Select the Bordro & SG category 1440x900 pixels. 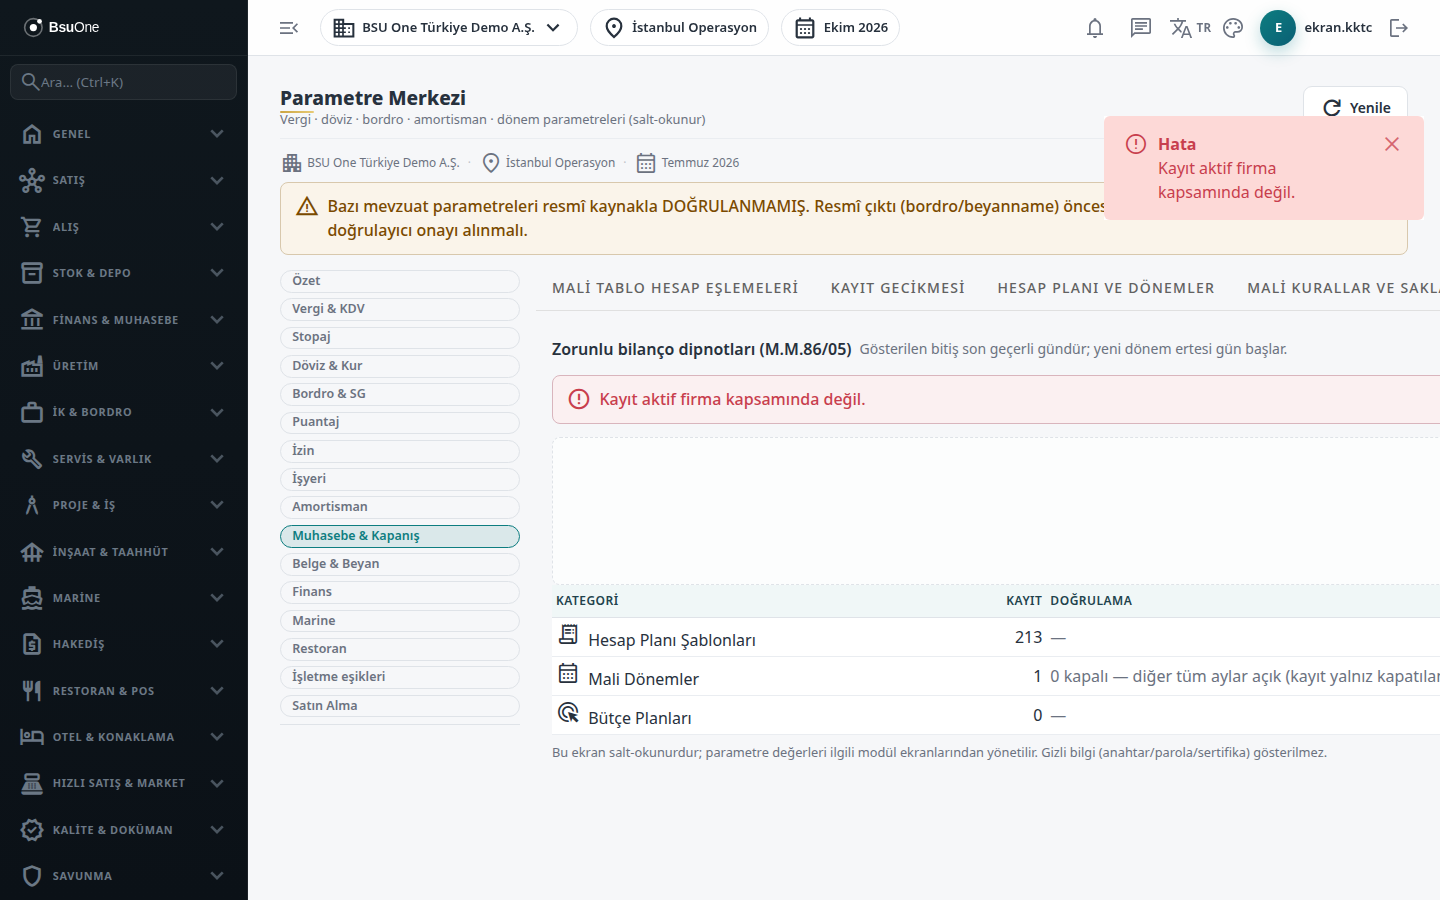pos(400,394)
